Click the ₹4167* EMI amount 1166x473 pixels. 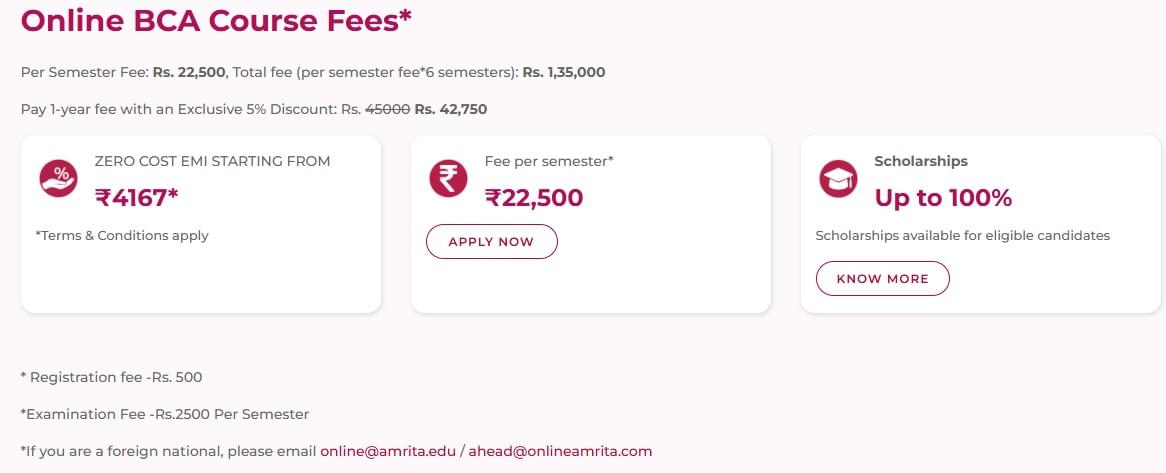(x=136, y=198)
